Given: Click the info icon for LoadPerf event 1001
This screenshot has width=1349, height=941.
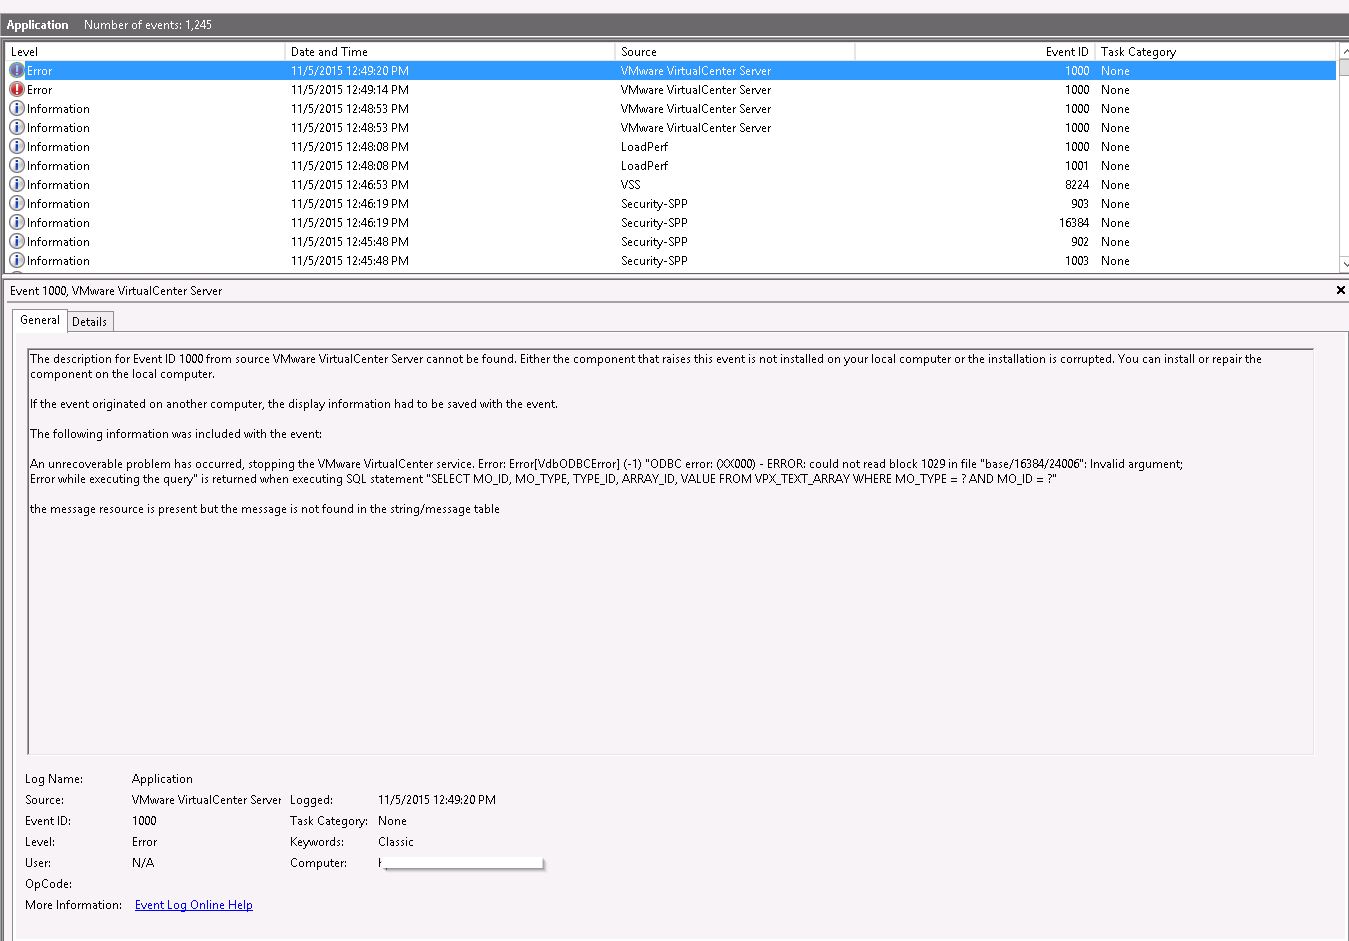Looking at the screenshot, I should (x=17, y=166).
